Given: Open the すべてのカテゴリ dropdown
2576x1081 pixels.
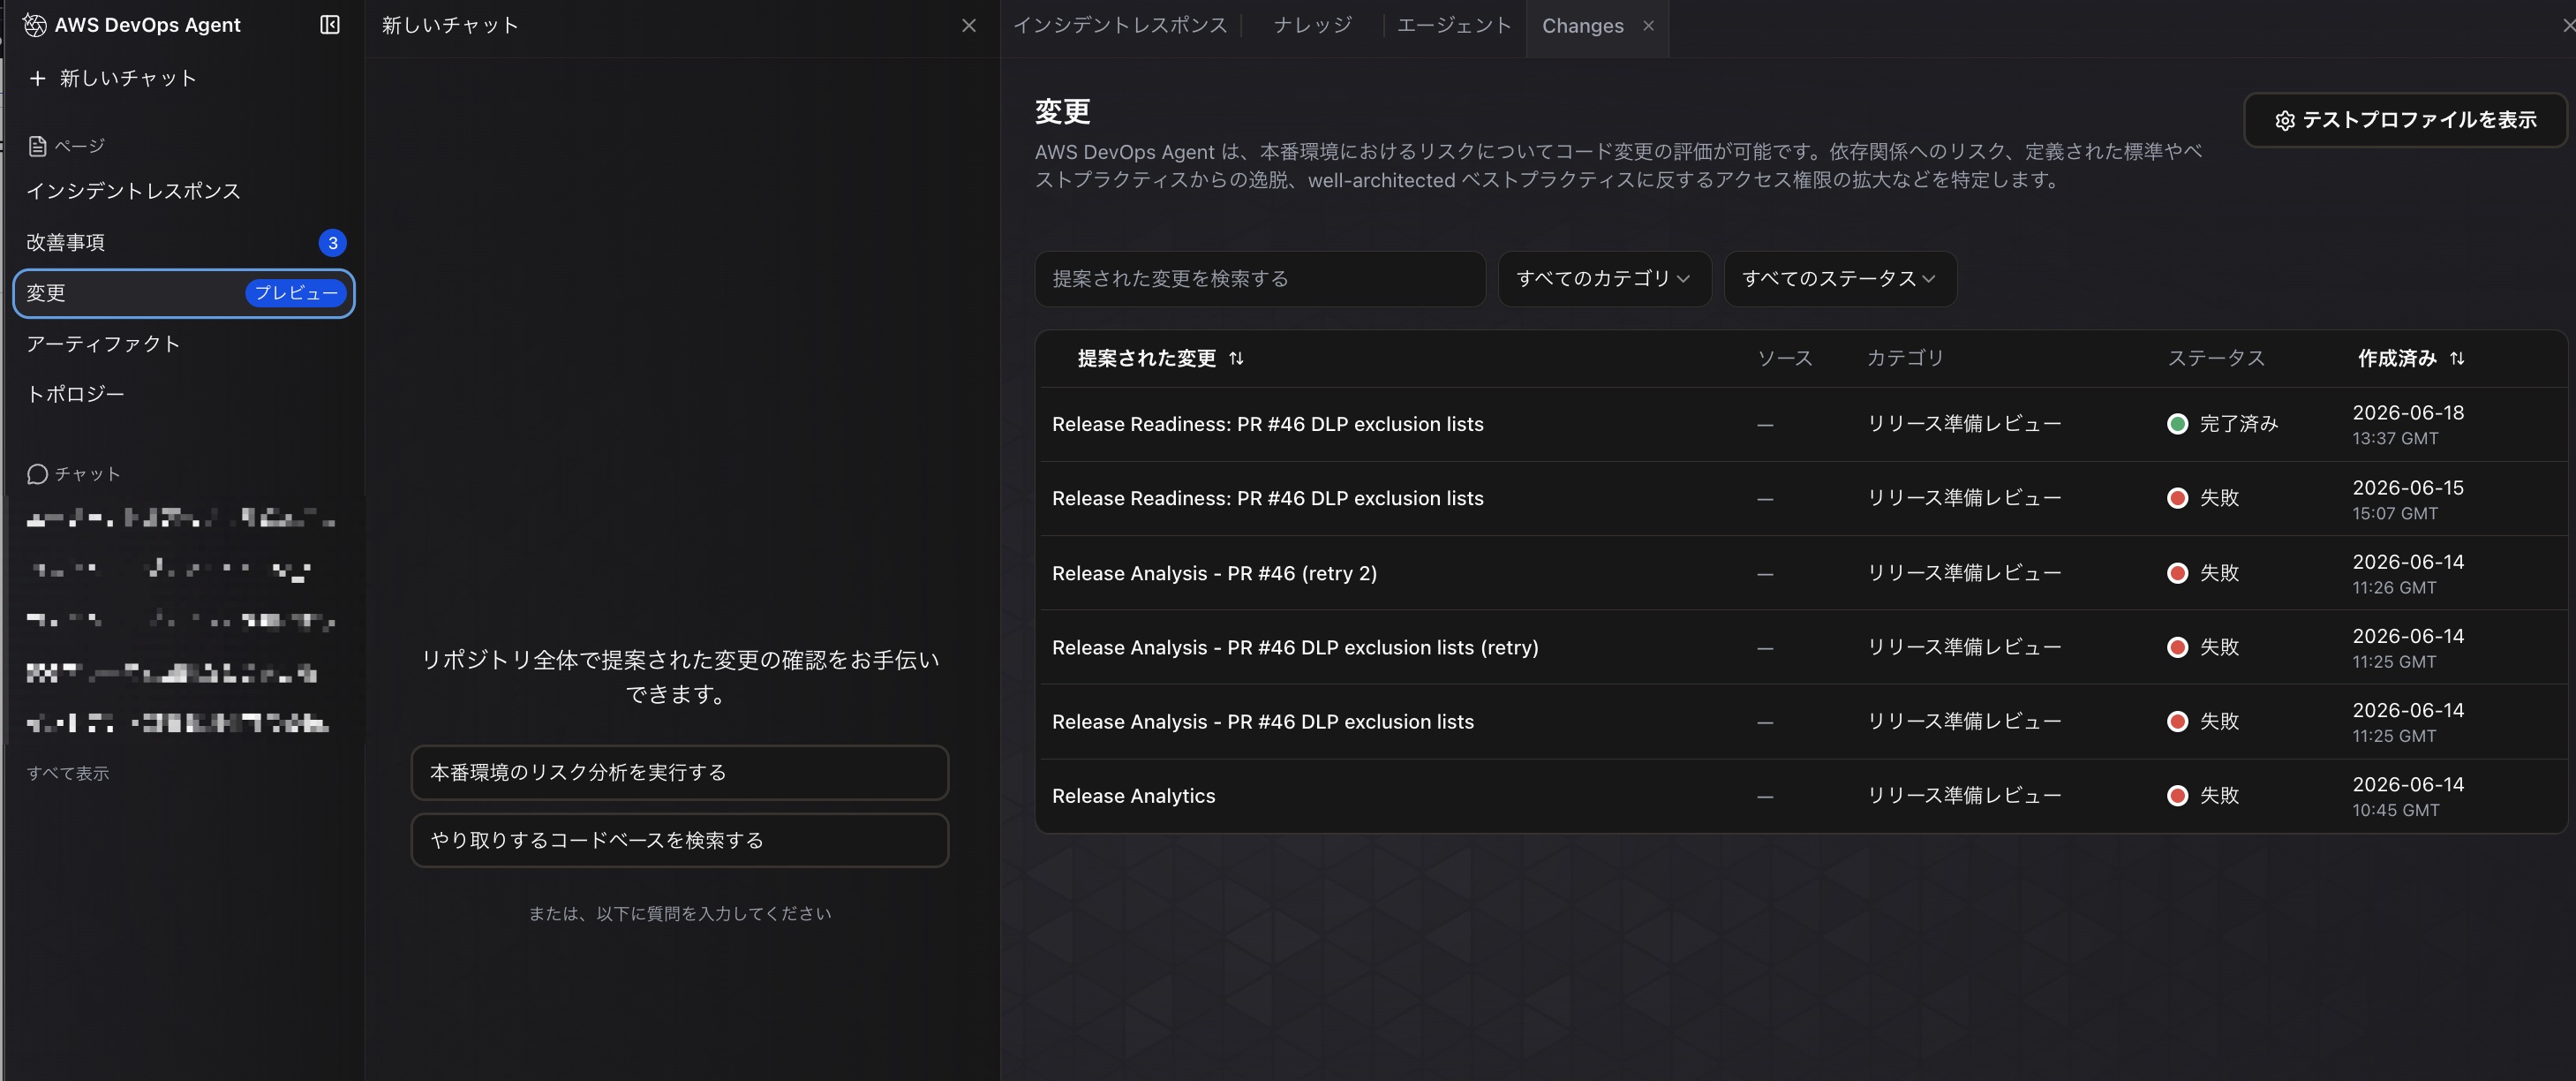Looking at the screenshot, I should pos(1603,279).
